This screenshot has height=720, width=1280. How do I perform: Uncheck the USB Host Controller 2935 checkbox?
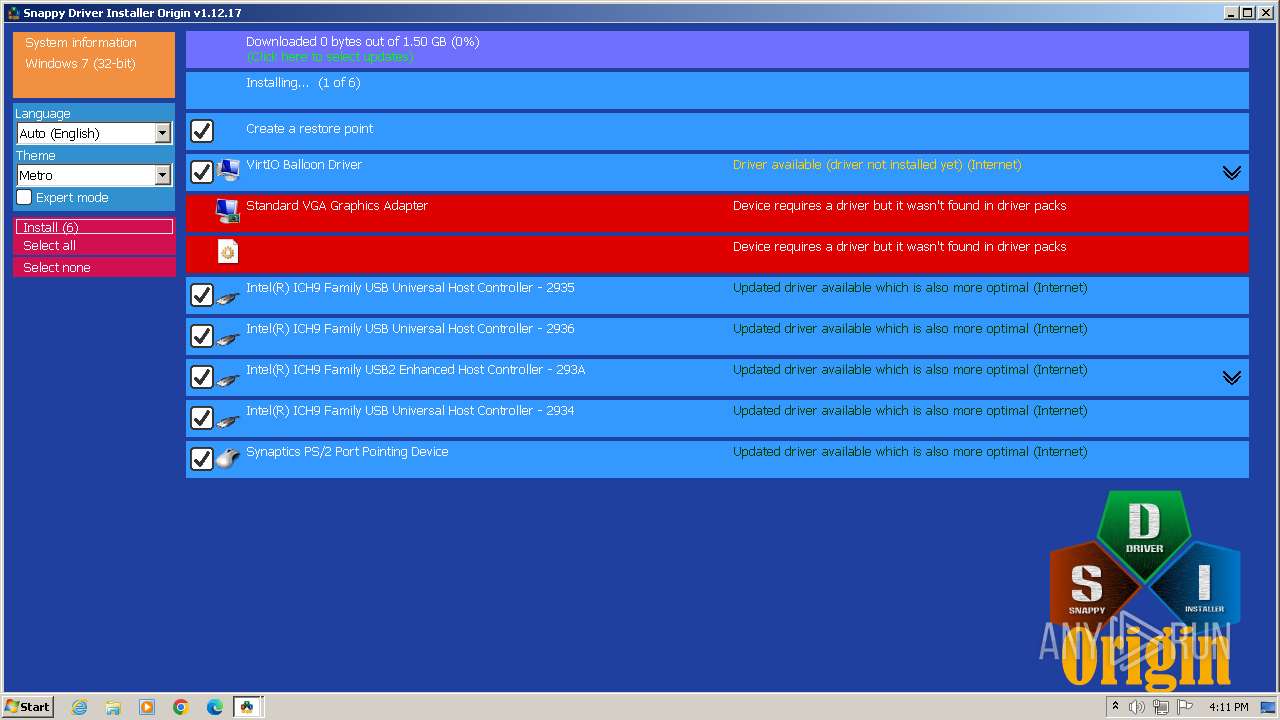tap(202, 295)
